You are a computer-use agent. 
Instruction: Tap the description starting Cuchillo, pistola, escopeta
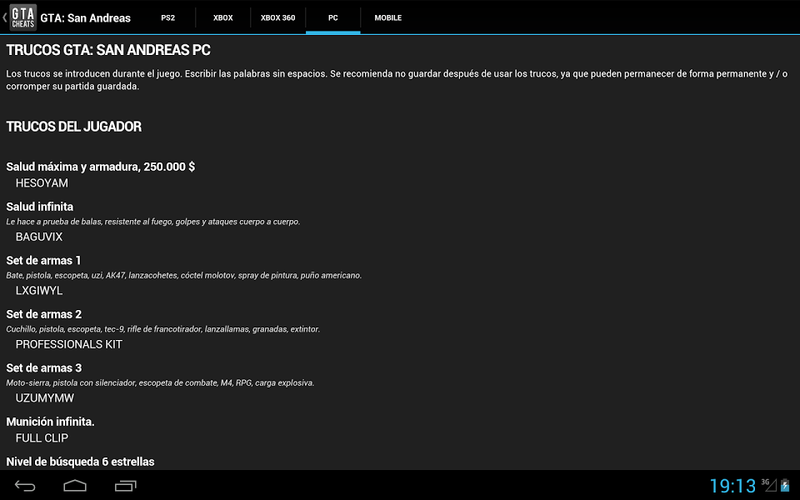pos(163,329)
